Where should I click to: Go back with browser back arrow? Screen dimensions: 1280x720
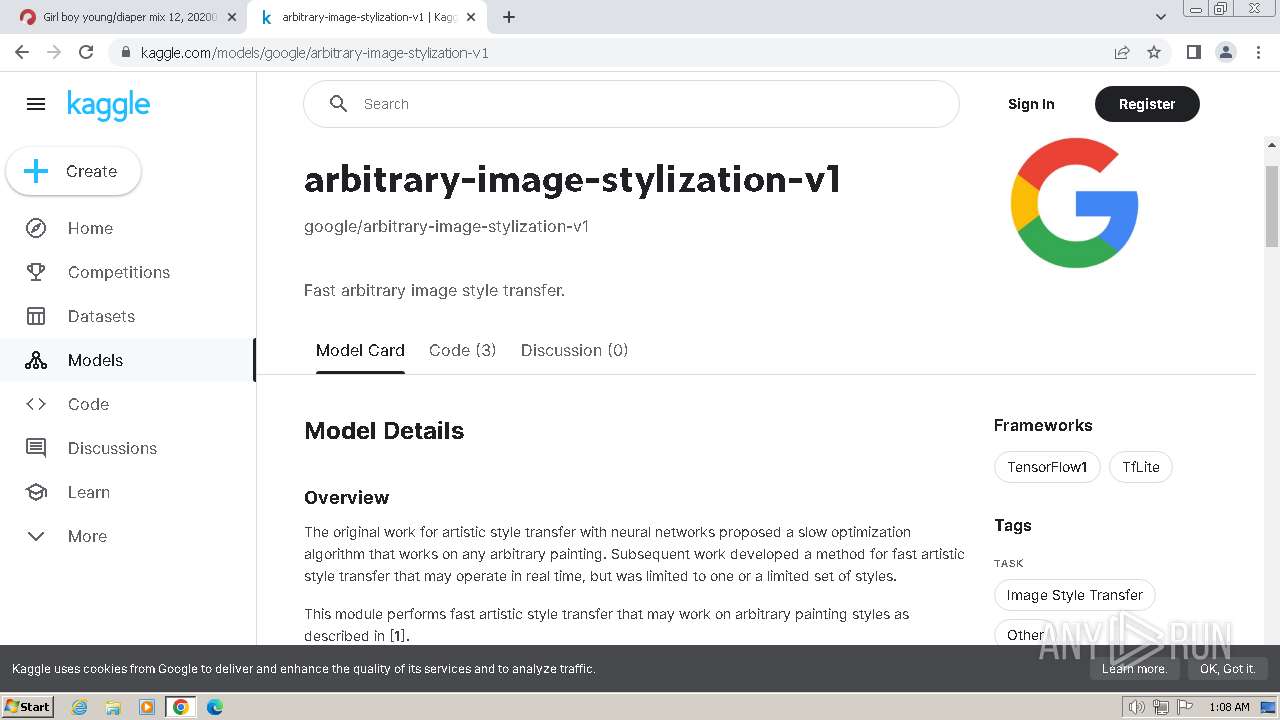point(22,52)
